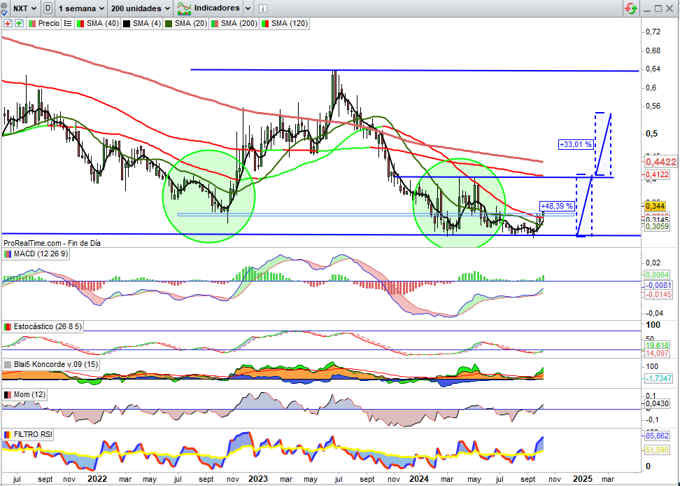Open SMA (200) indicator settings
The height and width of the screenshot is (486, 680).
[x=239, y=23]
